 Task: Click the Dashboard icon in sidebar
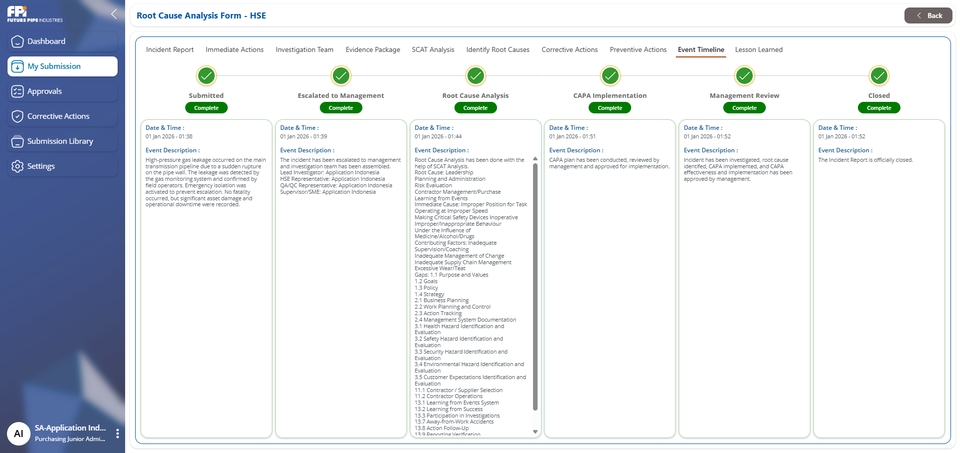17,42
